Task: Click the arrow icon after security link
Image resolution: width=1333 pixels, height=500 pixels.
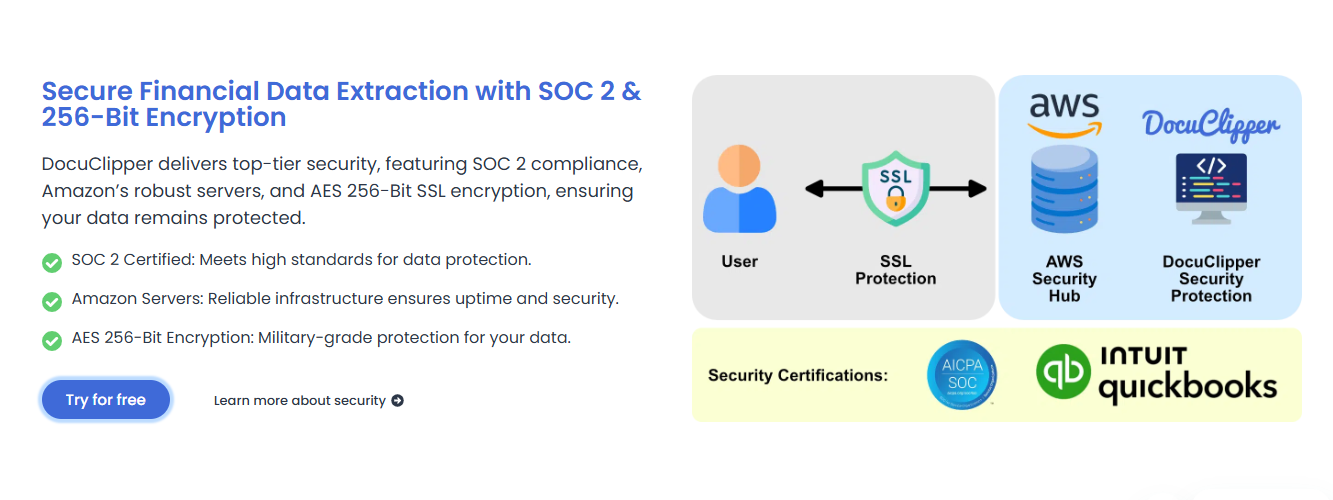Action: 397,401
